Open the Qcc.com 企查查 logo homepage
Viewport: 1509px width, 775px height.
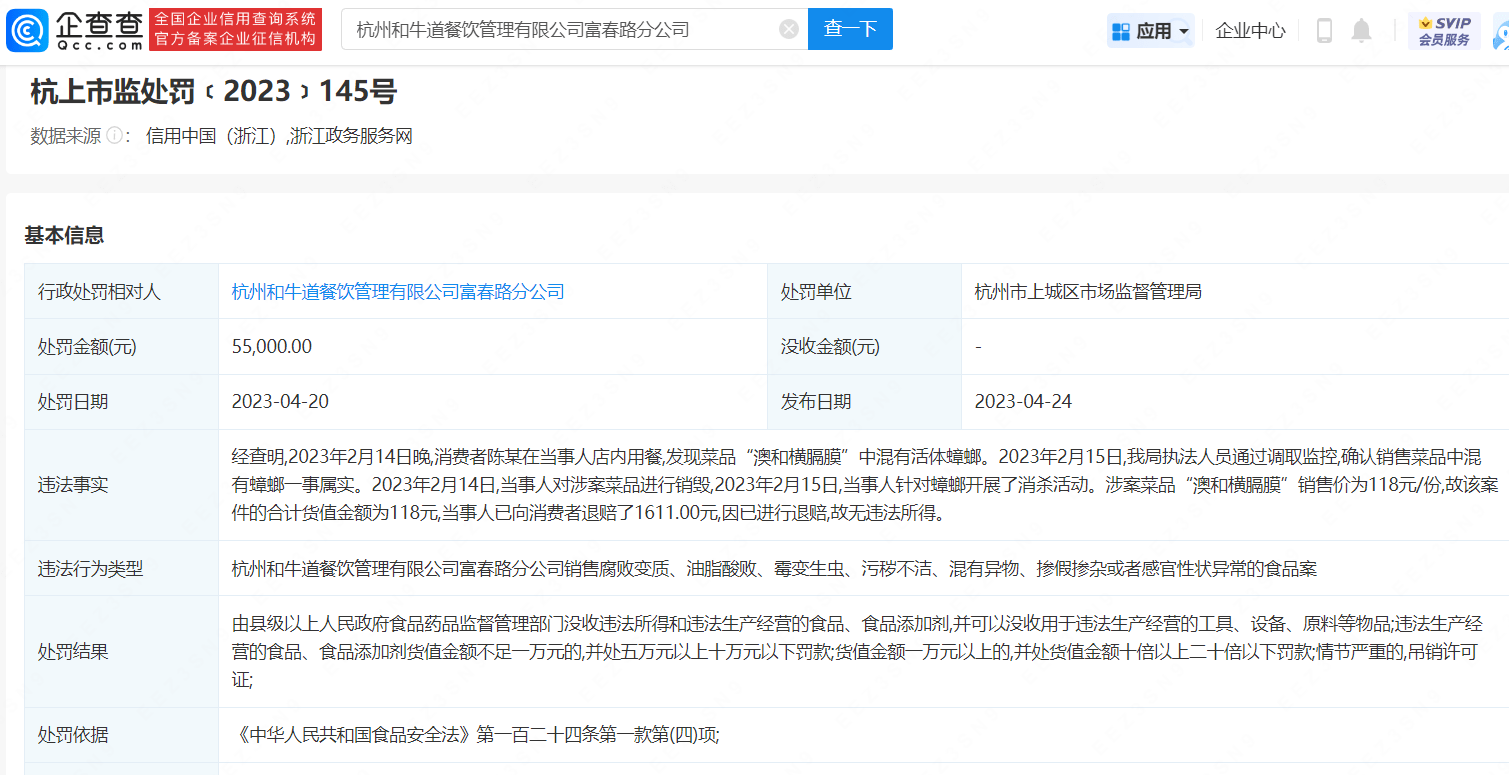click(75, 30)
